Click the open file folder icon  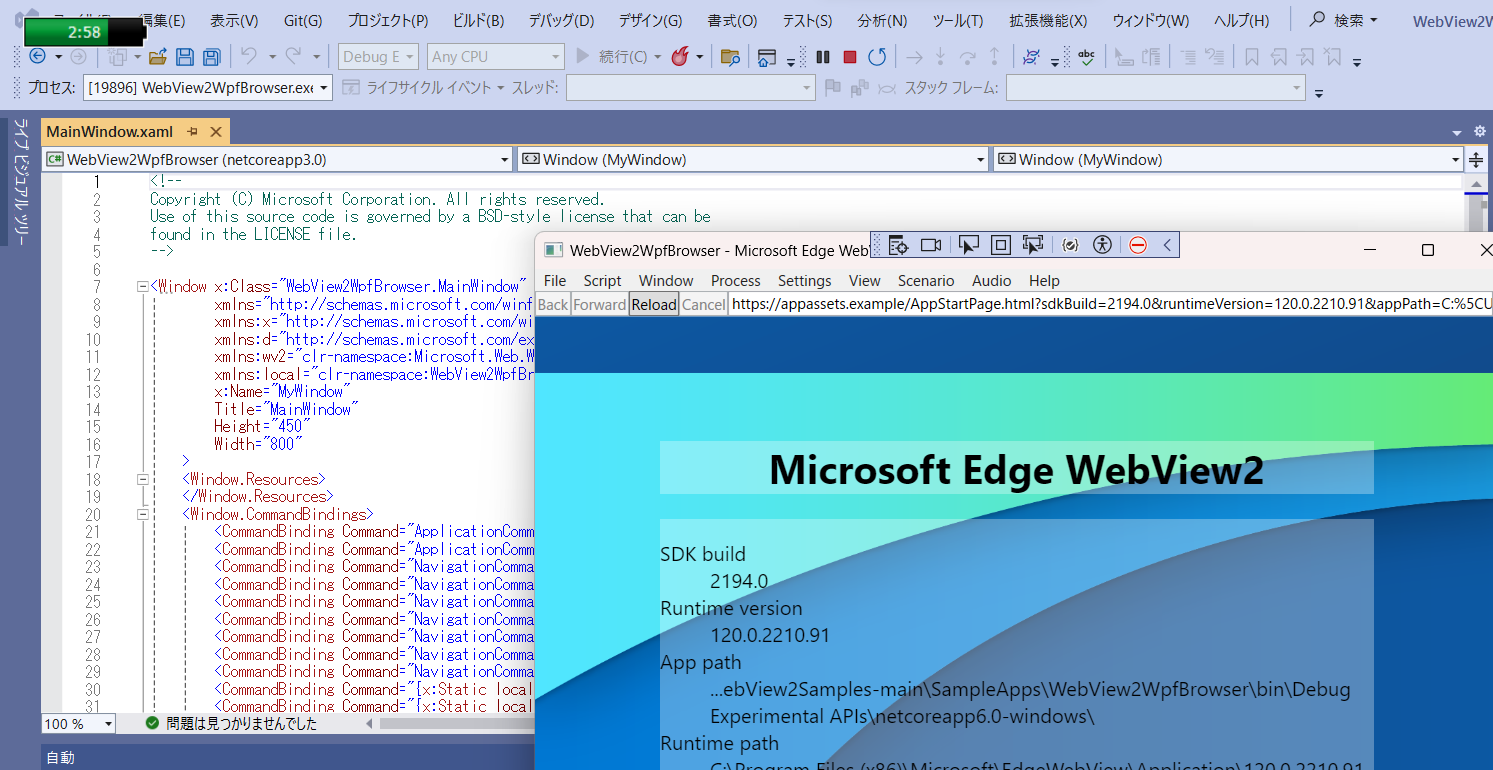(157, 57)
